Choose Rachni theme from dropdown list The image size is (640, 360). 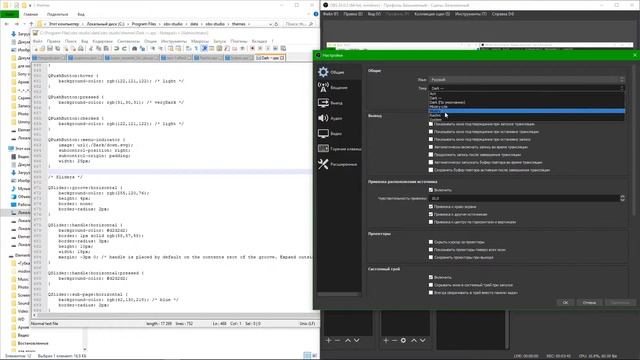click(527, 116)
